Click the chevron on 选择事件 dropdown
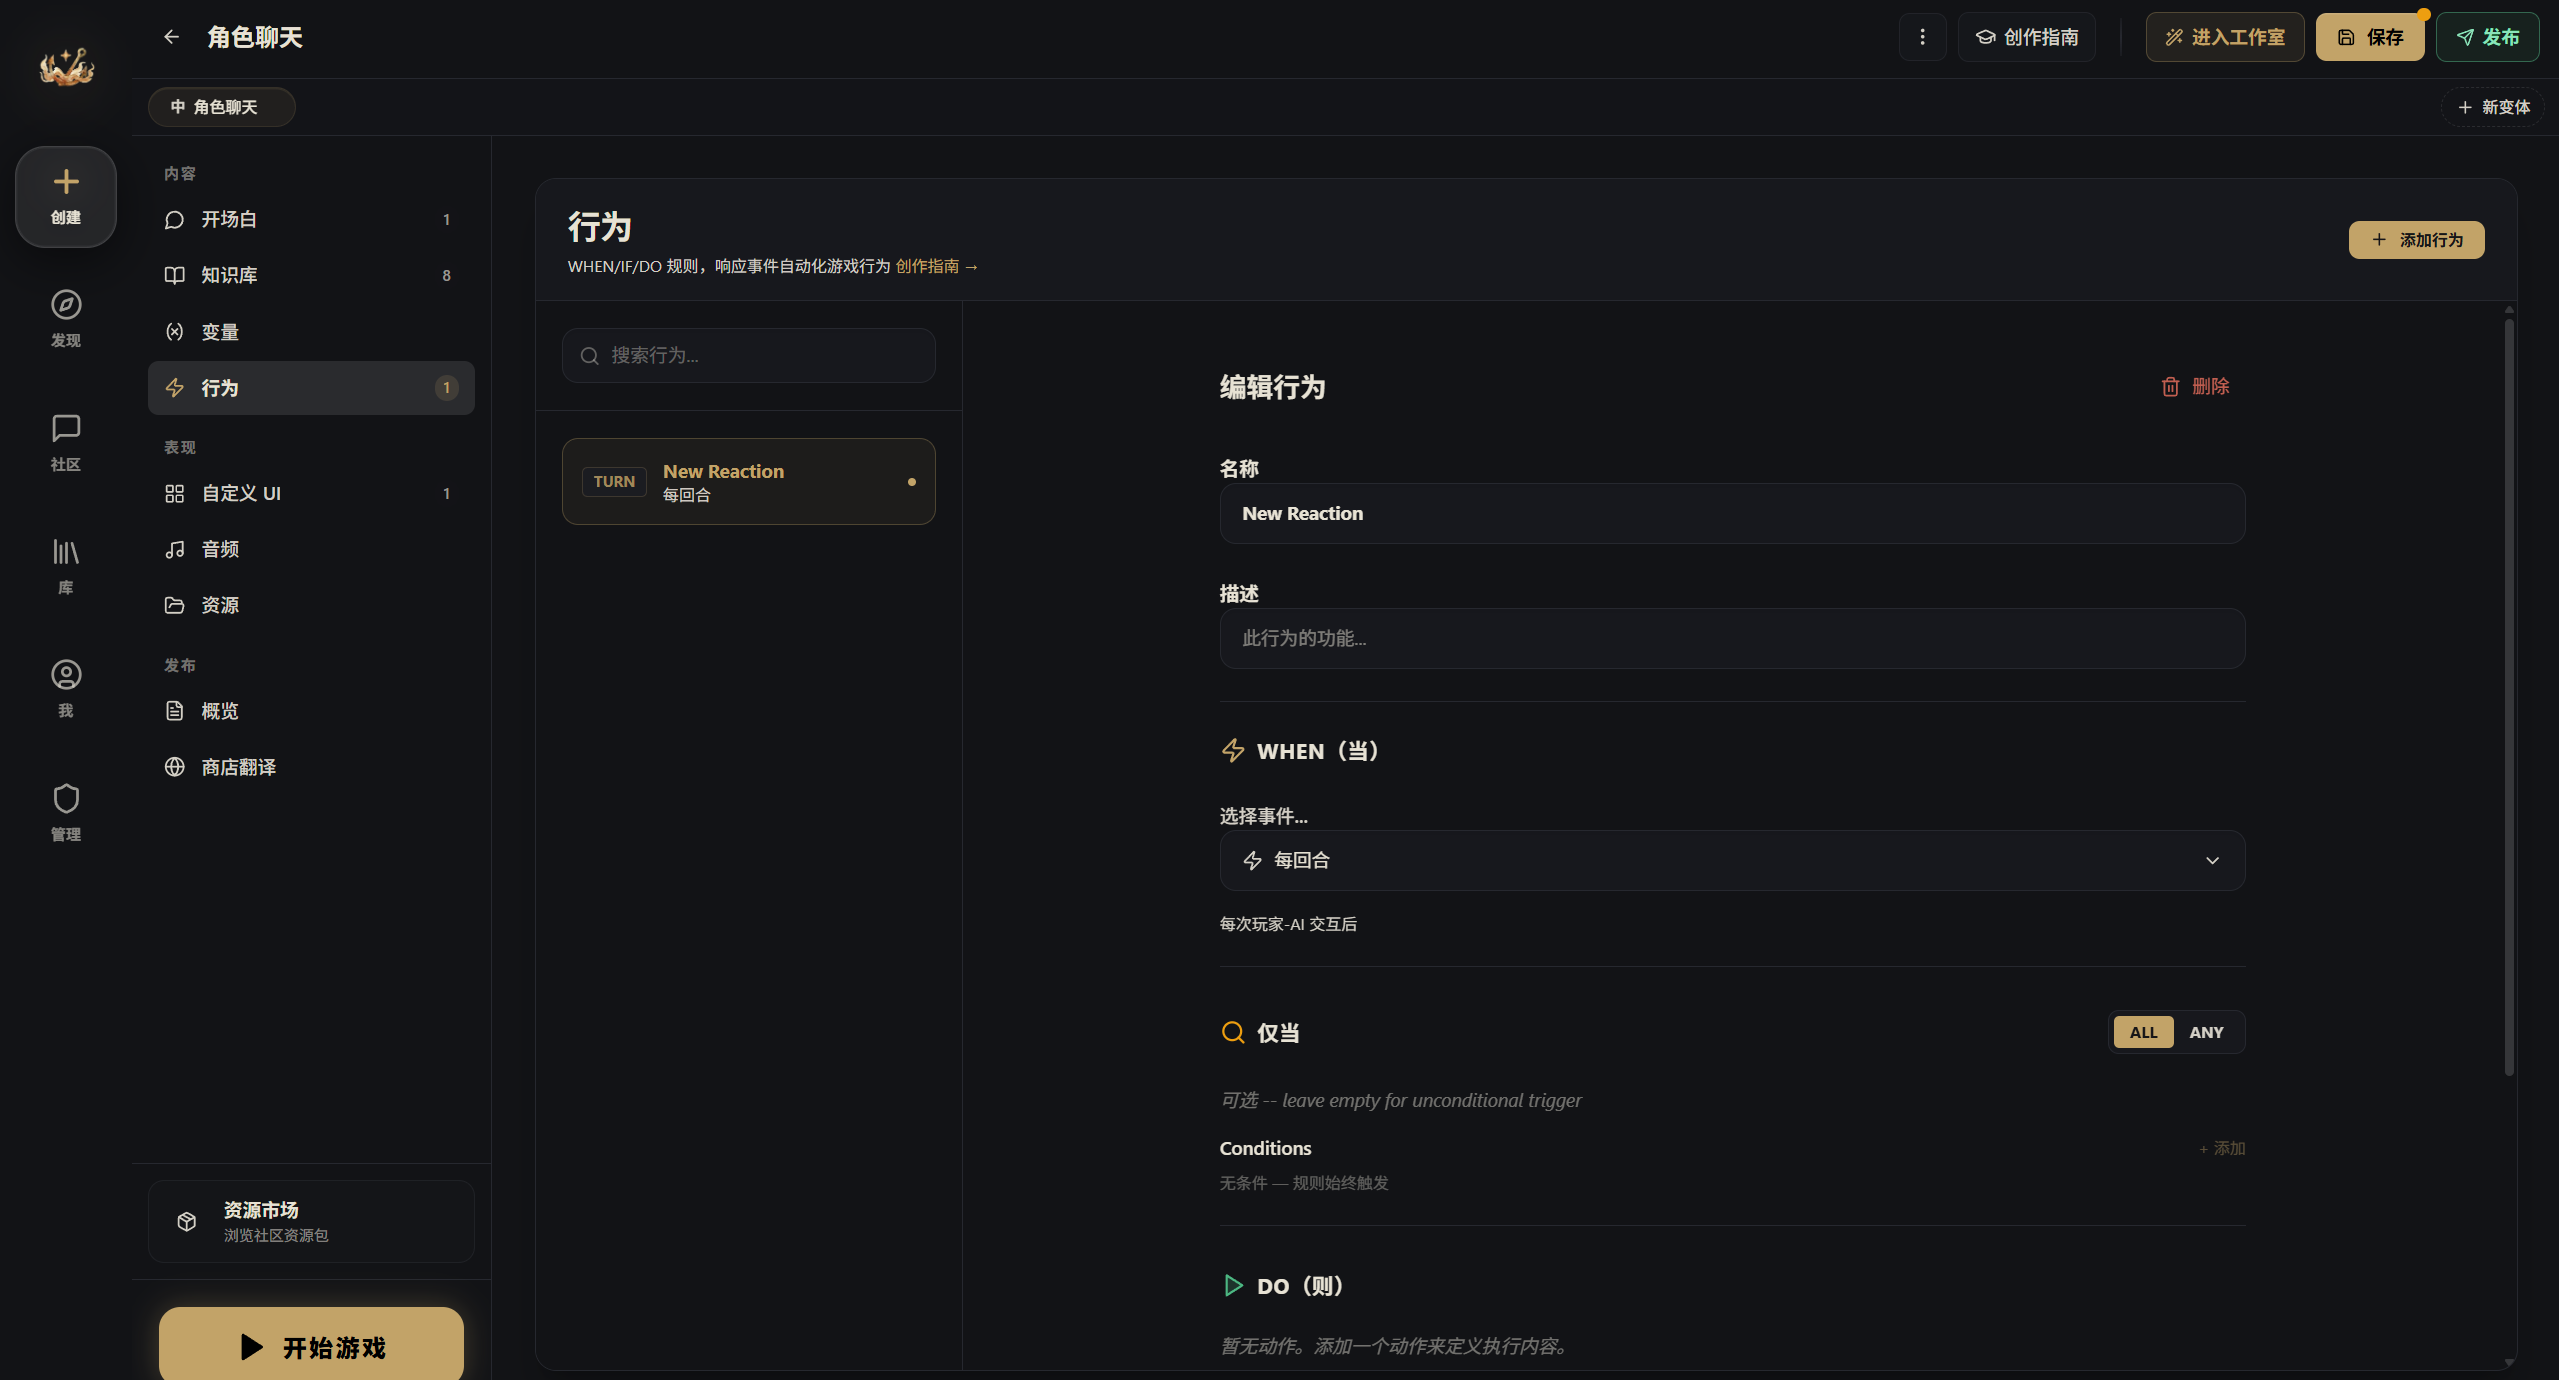 (x=2212, y=860)
